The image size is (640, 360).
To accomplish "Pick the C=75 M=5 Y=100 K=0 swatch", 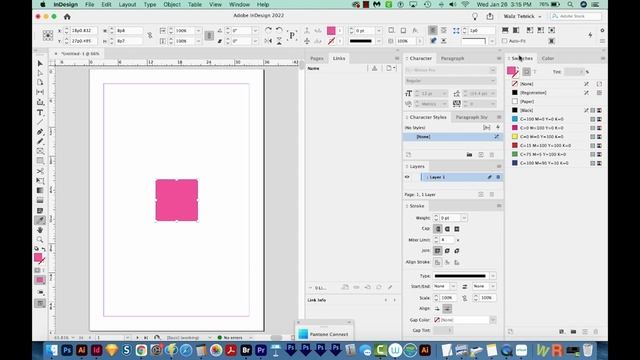I will [556, 154].
